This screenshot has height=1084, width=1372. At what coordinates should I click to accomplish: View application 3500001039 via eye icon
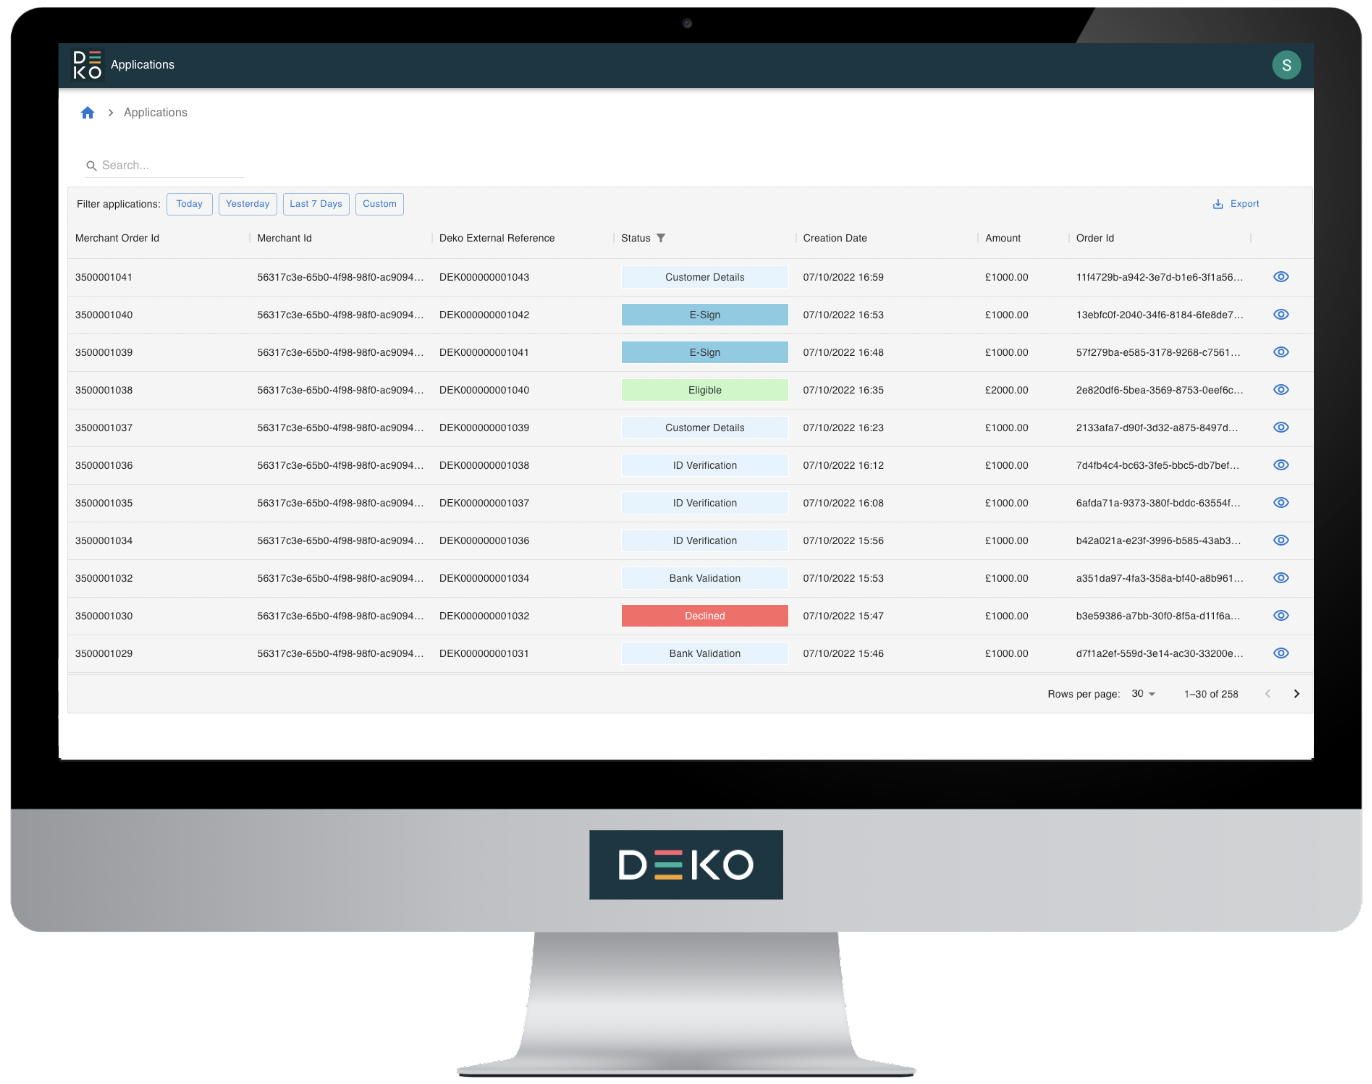(x=1281, y=352)
